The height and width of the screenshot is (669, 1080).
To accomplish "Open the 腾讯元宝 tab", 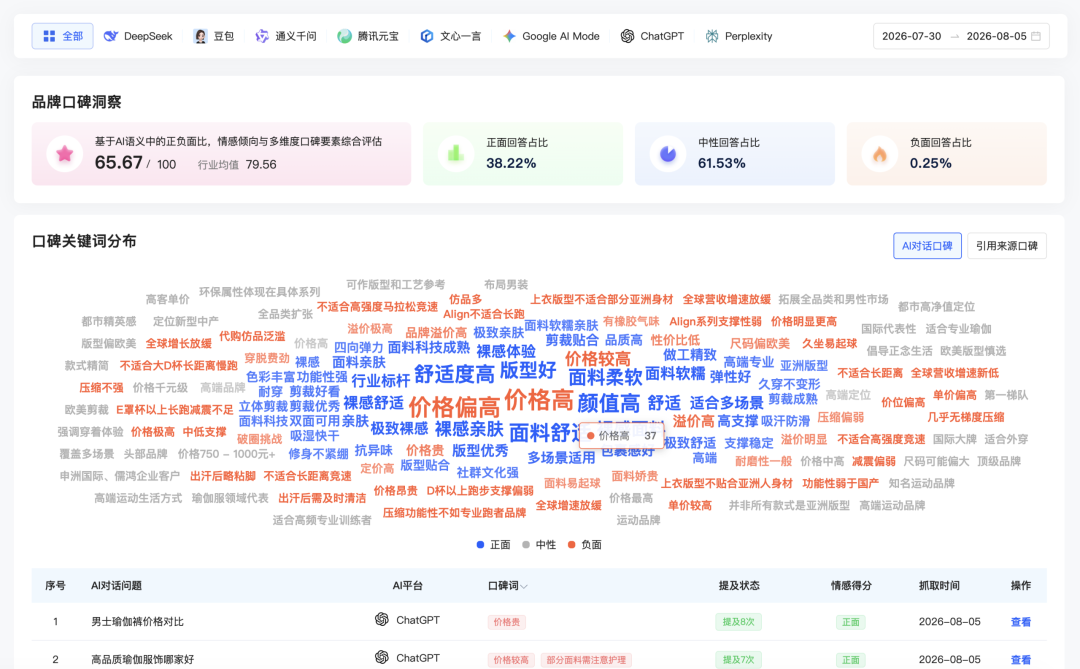I will 368,36.
